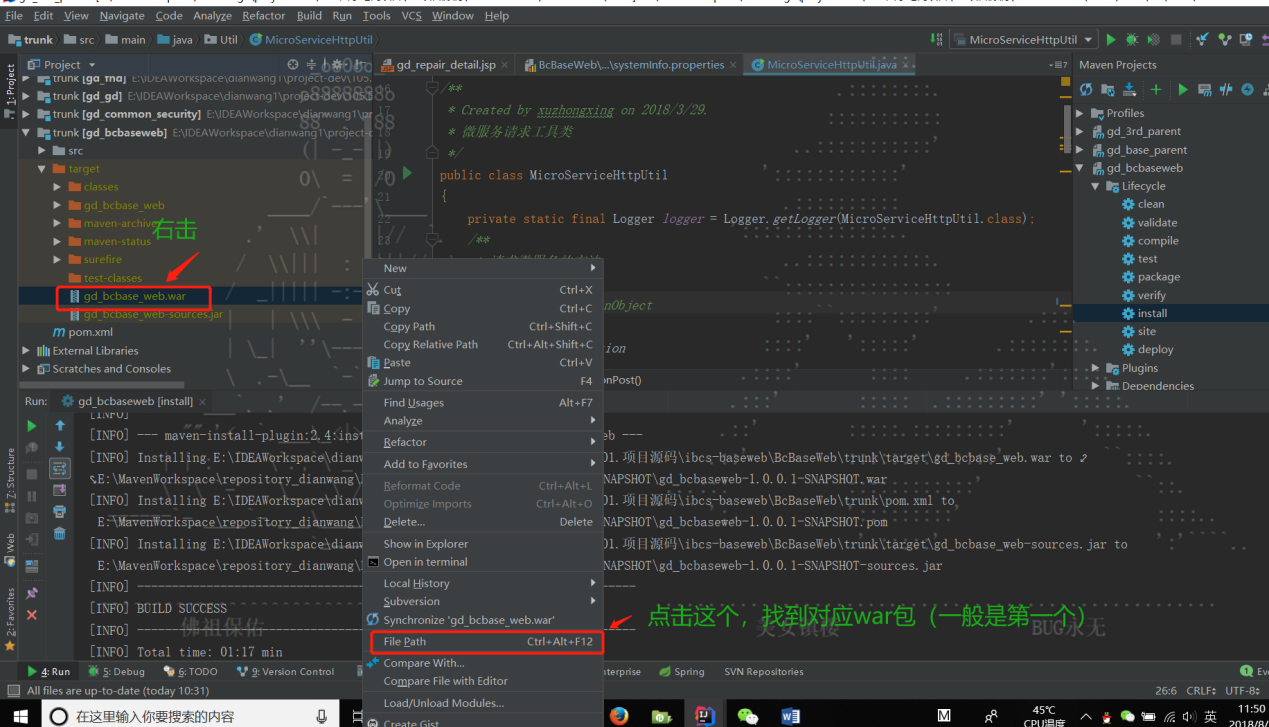Open the New submenu in context menu
Viewport: 1269px width, 727px height.
[484, 268]
